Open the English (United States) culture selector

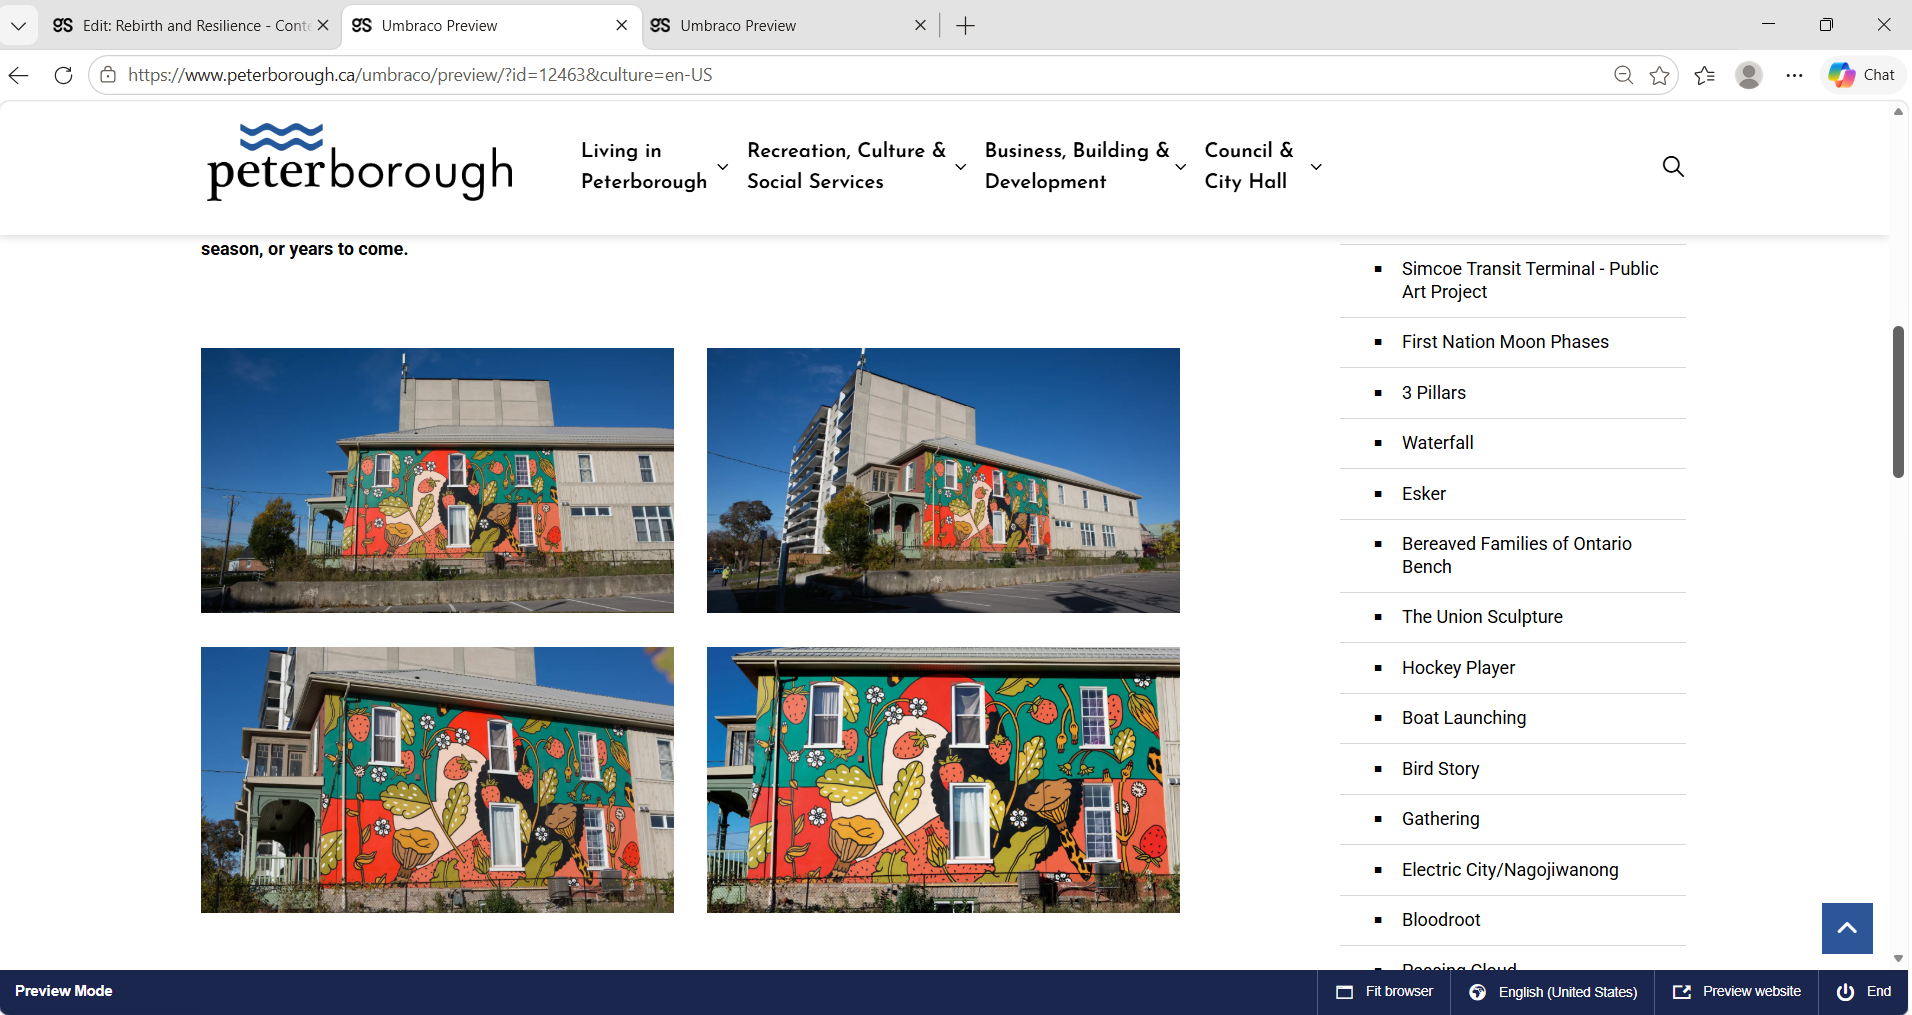click(1552, 992)
